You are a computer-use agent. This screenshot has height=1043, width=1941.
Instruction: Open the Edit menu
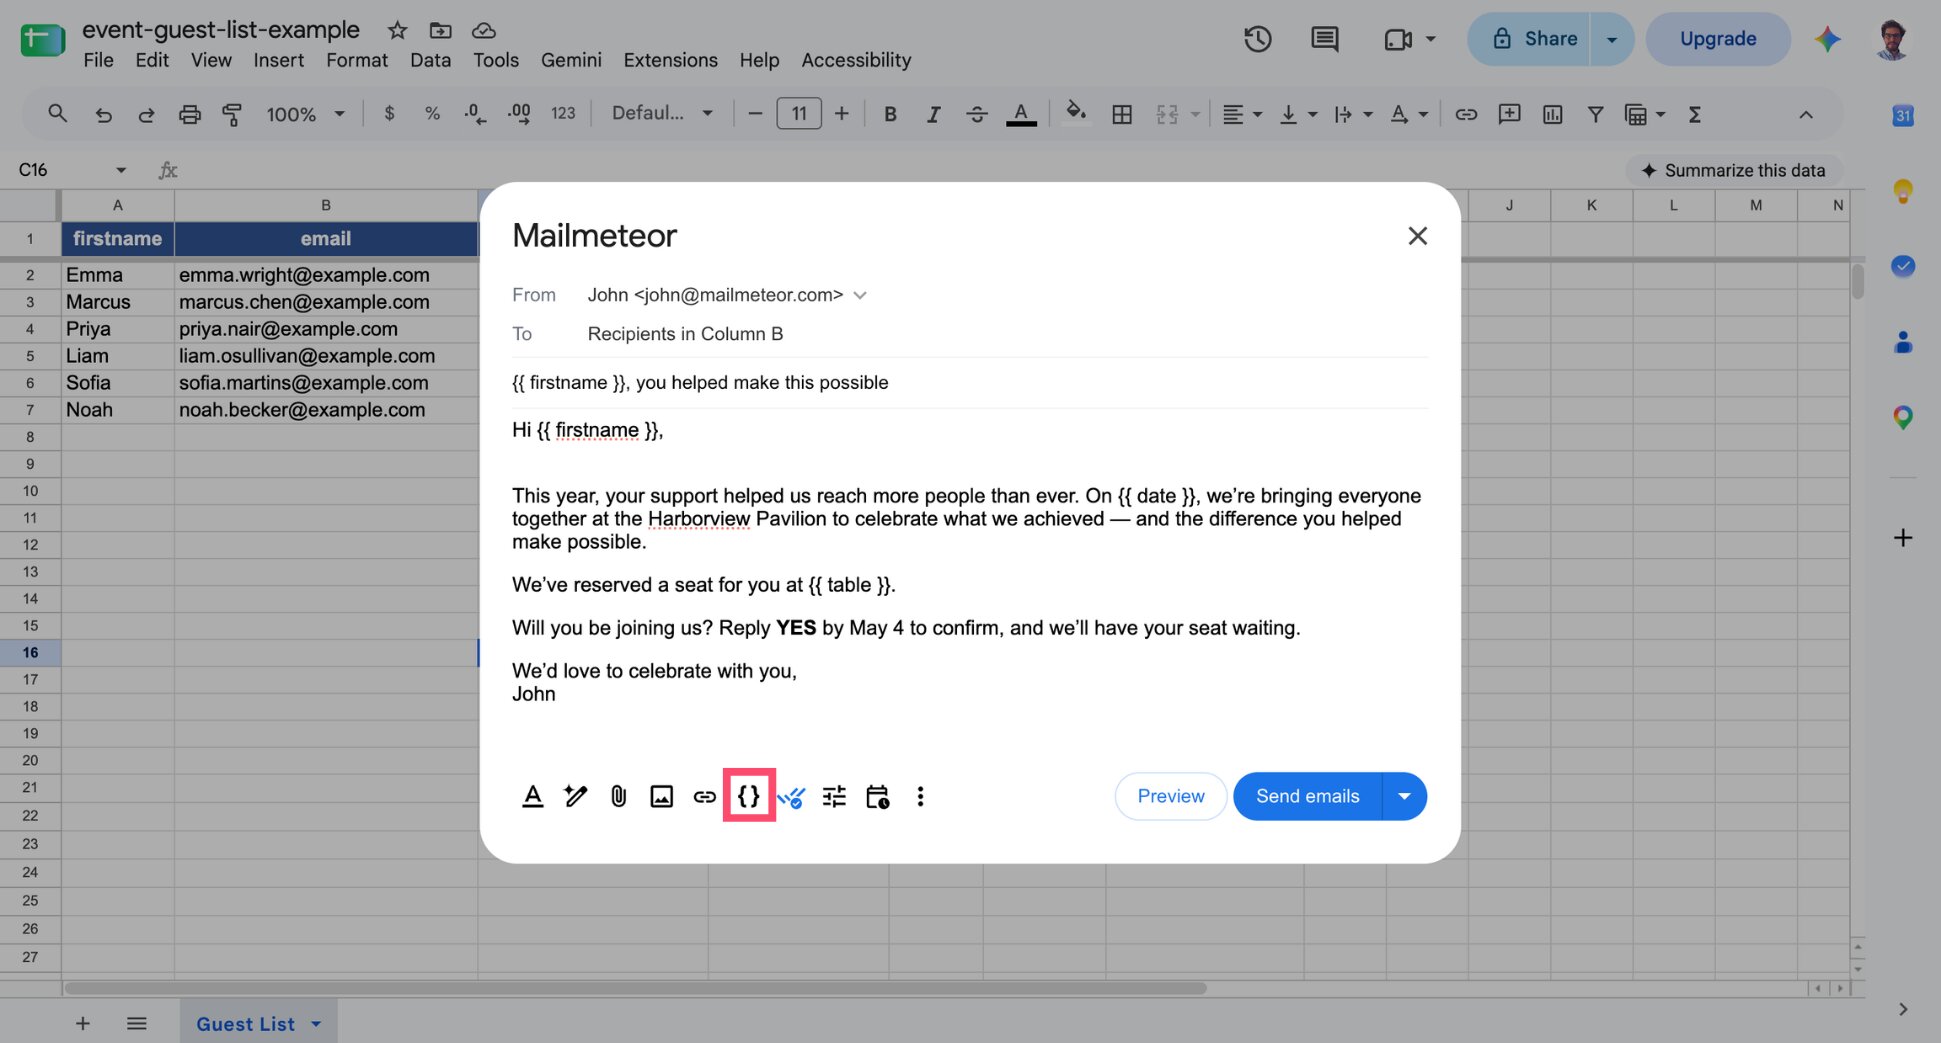(152, 60)
